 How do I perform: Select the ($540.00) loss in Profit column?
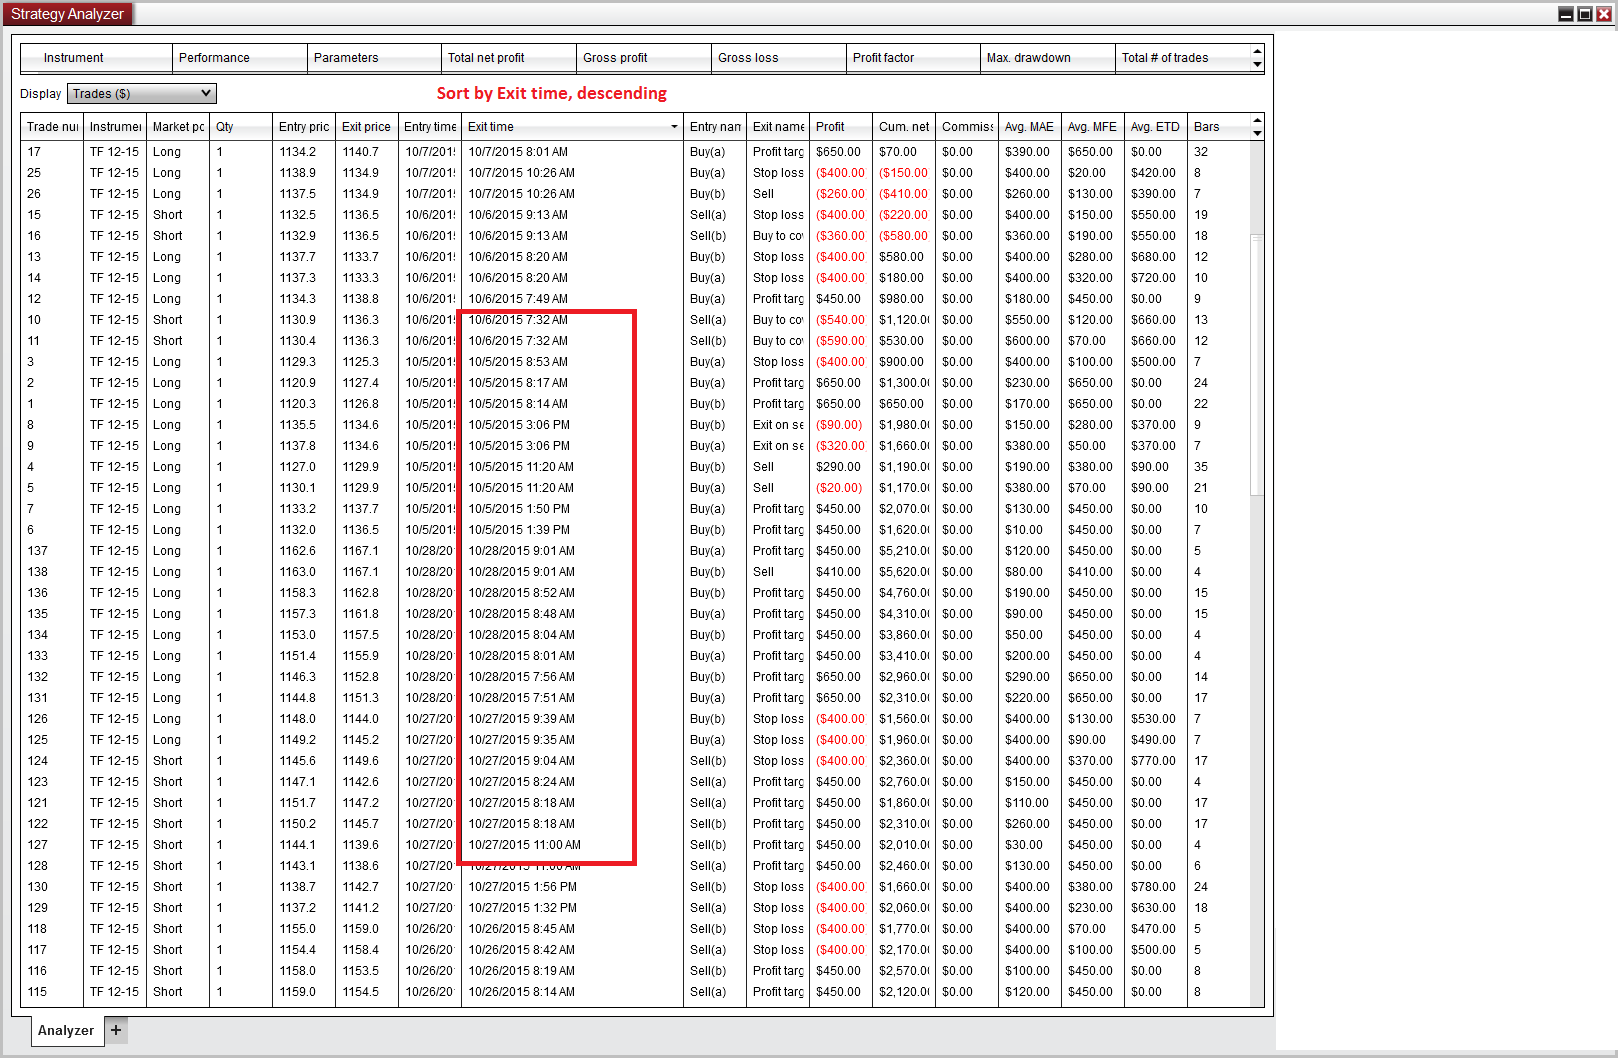[841, 320]
